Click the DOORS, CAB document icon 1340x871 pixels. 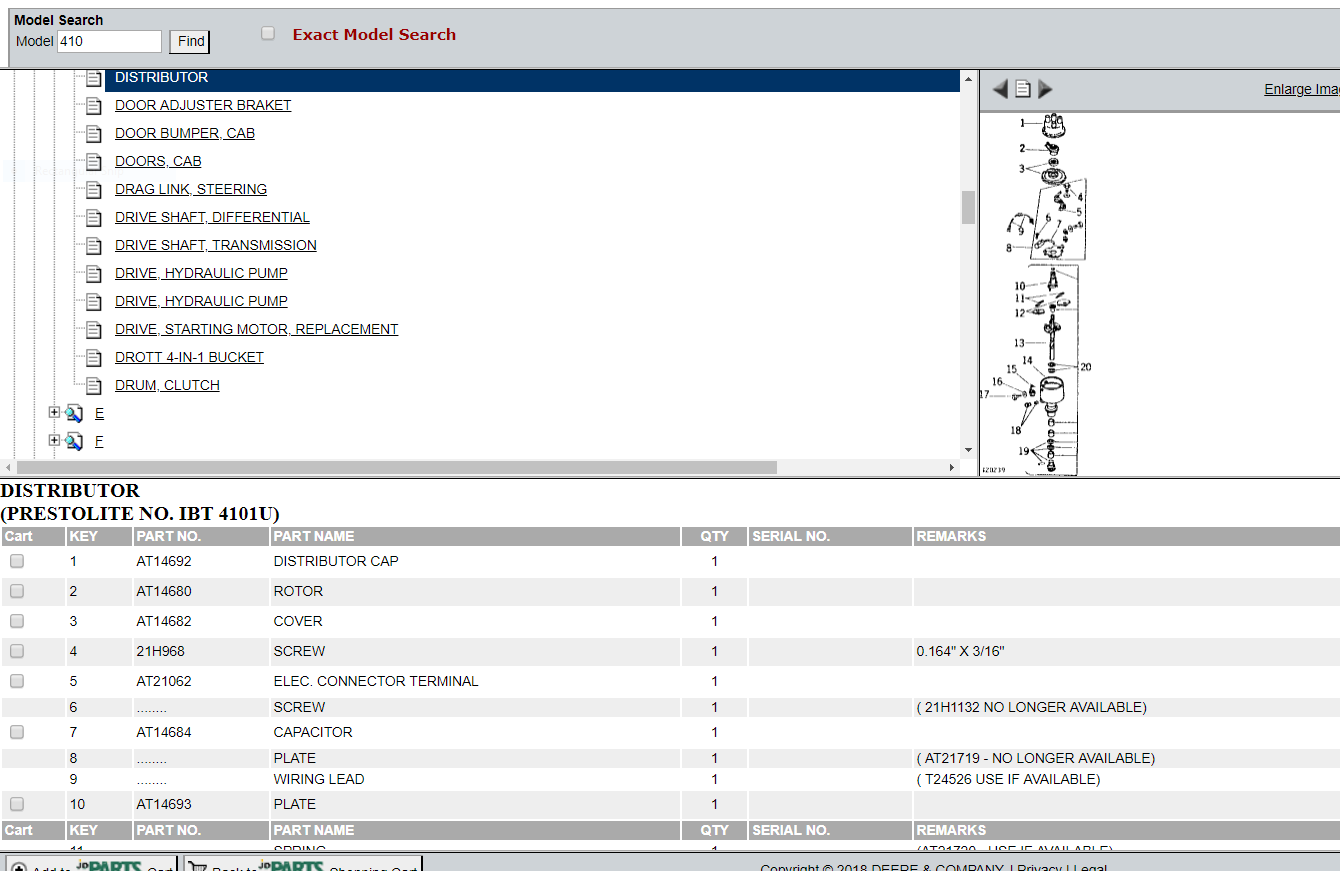[94, 162]
